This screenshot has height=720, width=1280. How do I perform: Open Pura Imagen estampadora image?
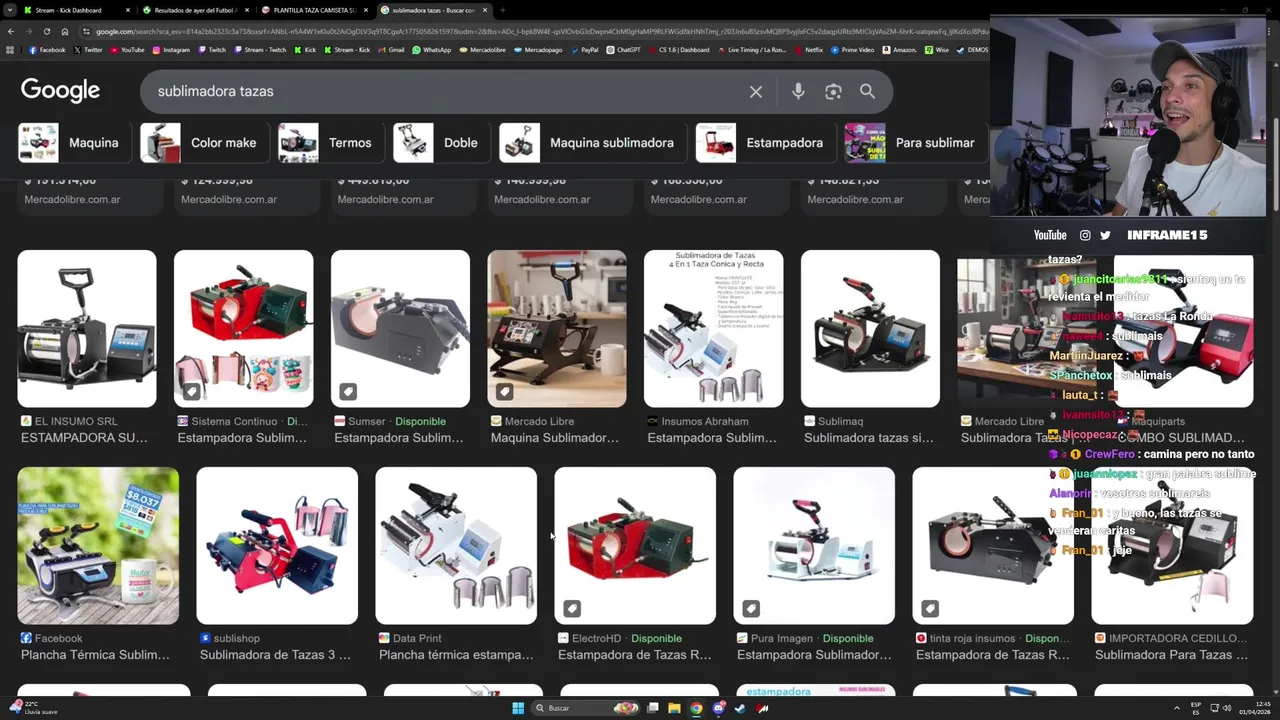pyautogui.click(x=814, y=546)
